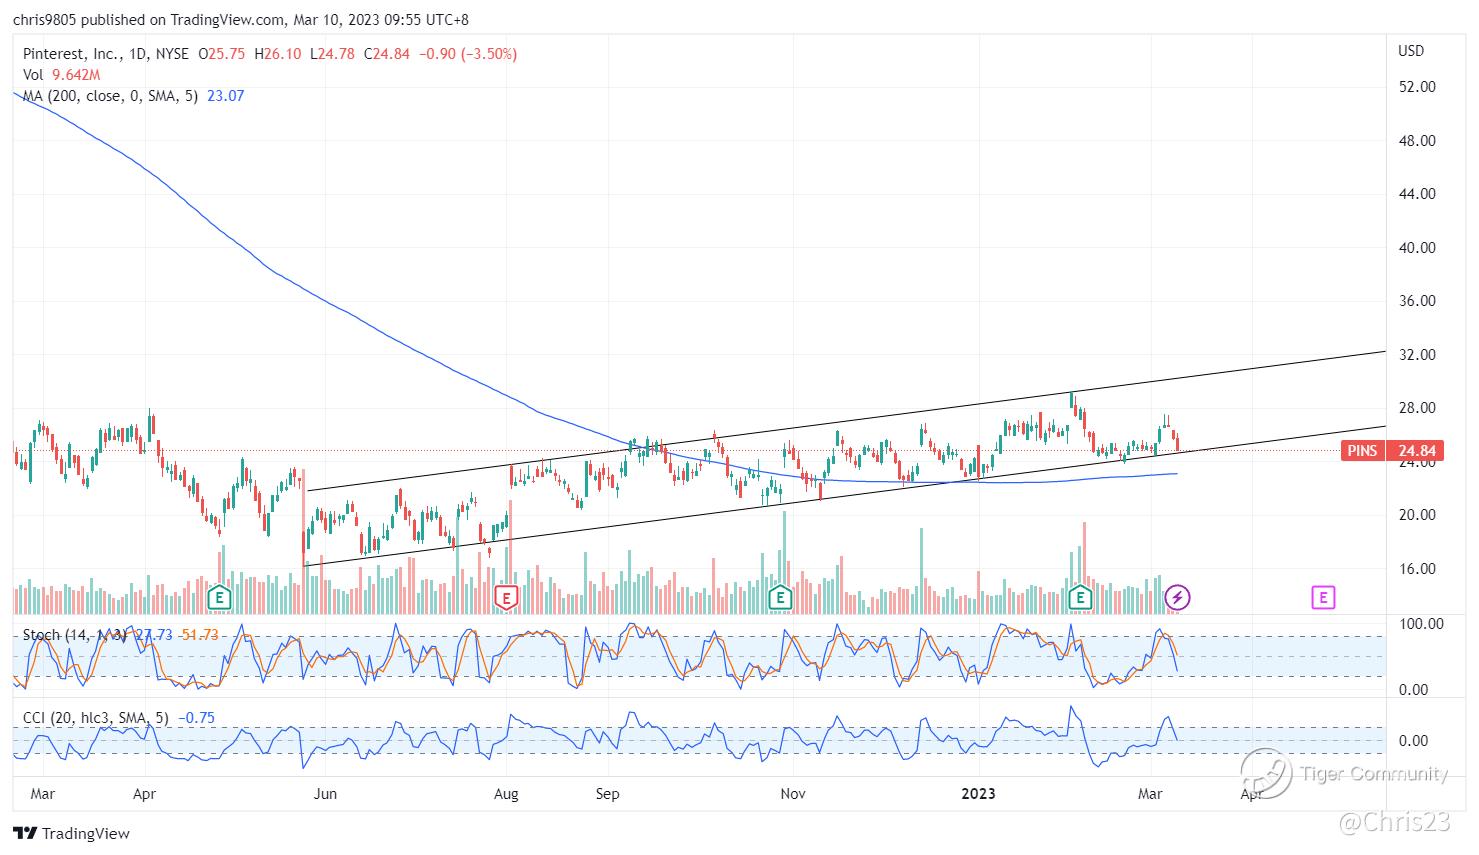Select the red PINS 24.84 price label
1479x855 pixels.
(x=1391, y=451)
